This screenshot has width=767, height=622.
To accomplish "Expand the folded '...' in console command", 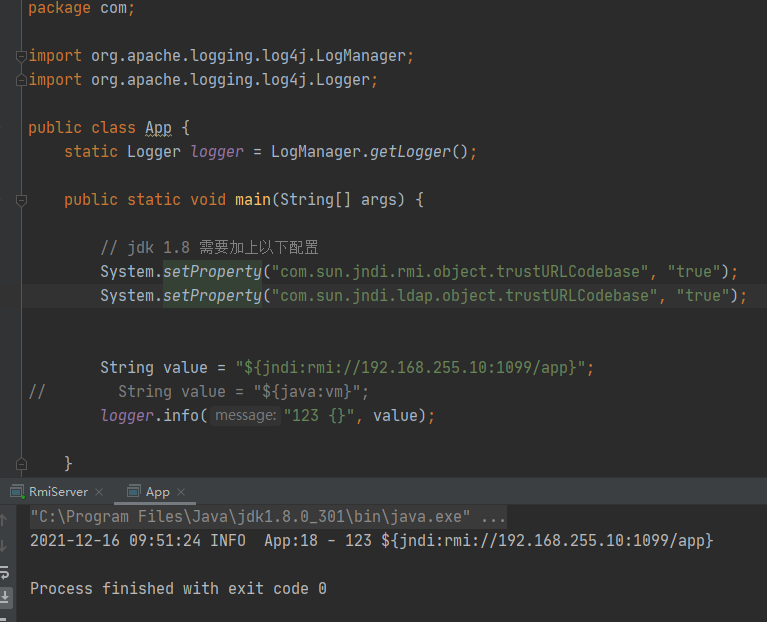I will [493, 517].
